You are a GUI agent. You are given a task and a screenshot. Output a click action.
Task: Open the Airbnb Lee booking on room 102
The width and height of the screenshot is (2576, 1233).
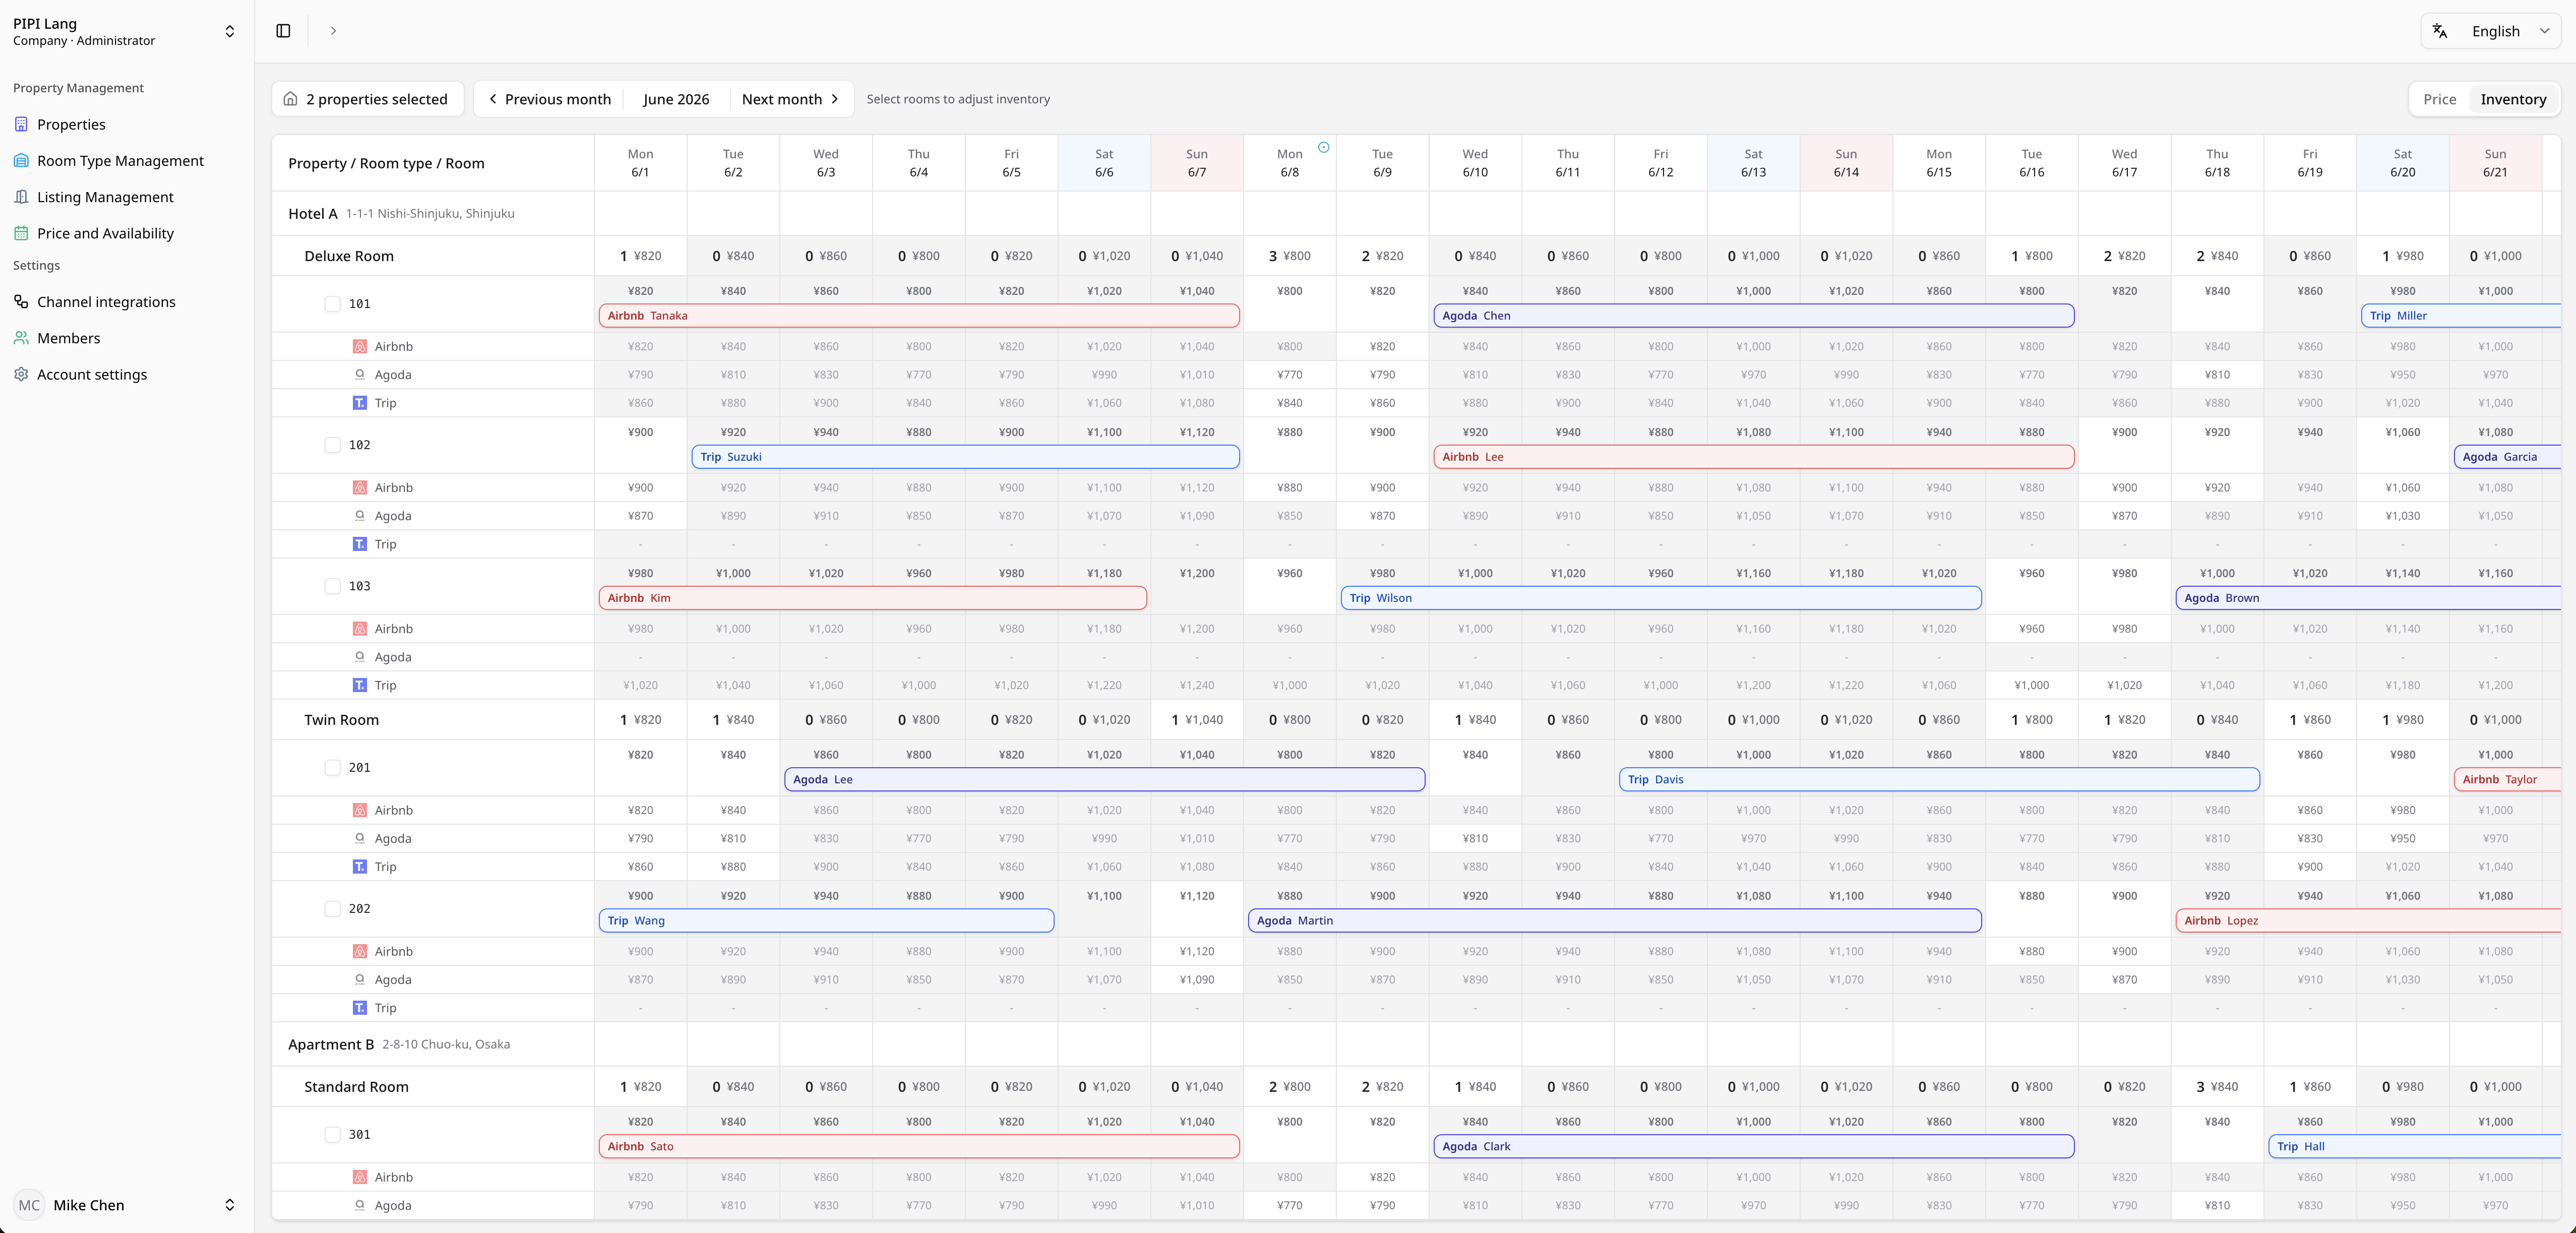[1753, 457]
